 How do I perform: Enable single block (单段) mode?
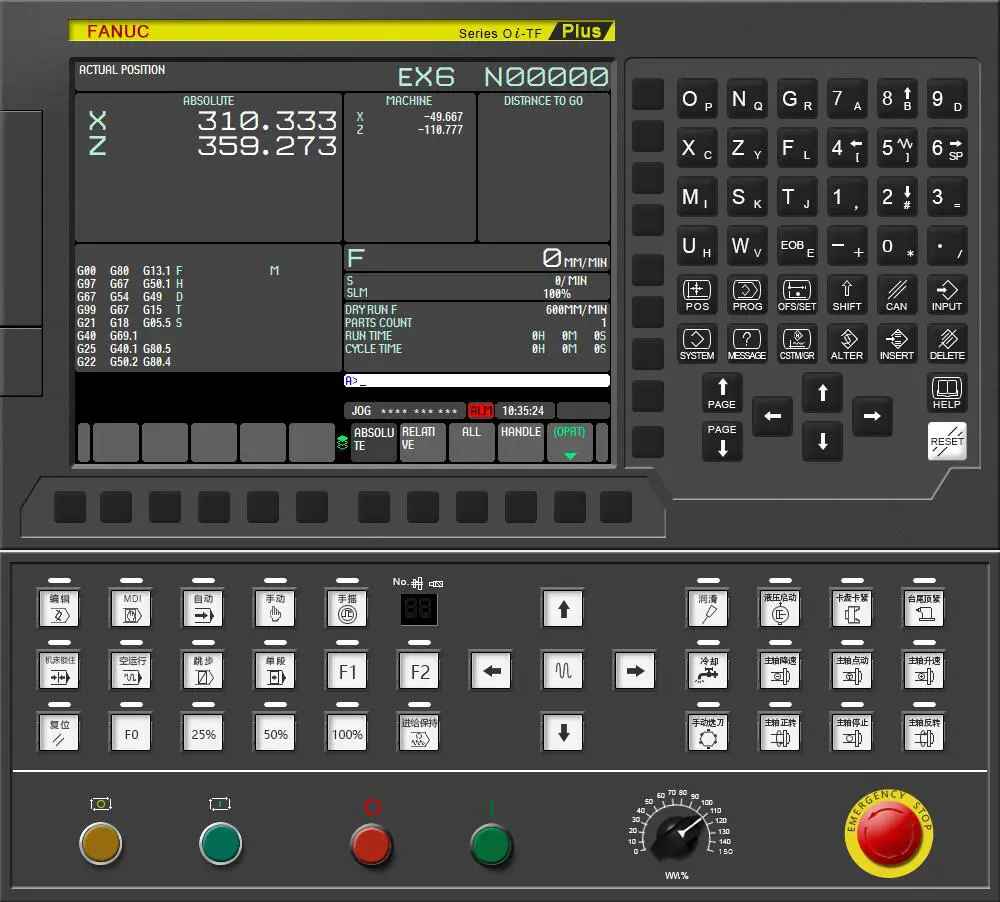click(275, 670)
